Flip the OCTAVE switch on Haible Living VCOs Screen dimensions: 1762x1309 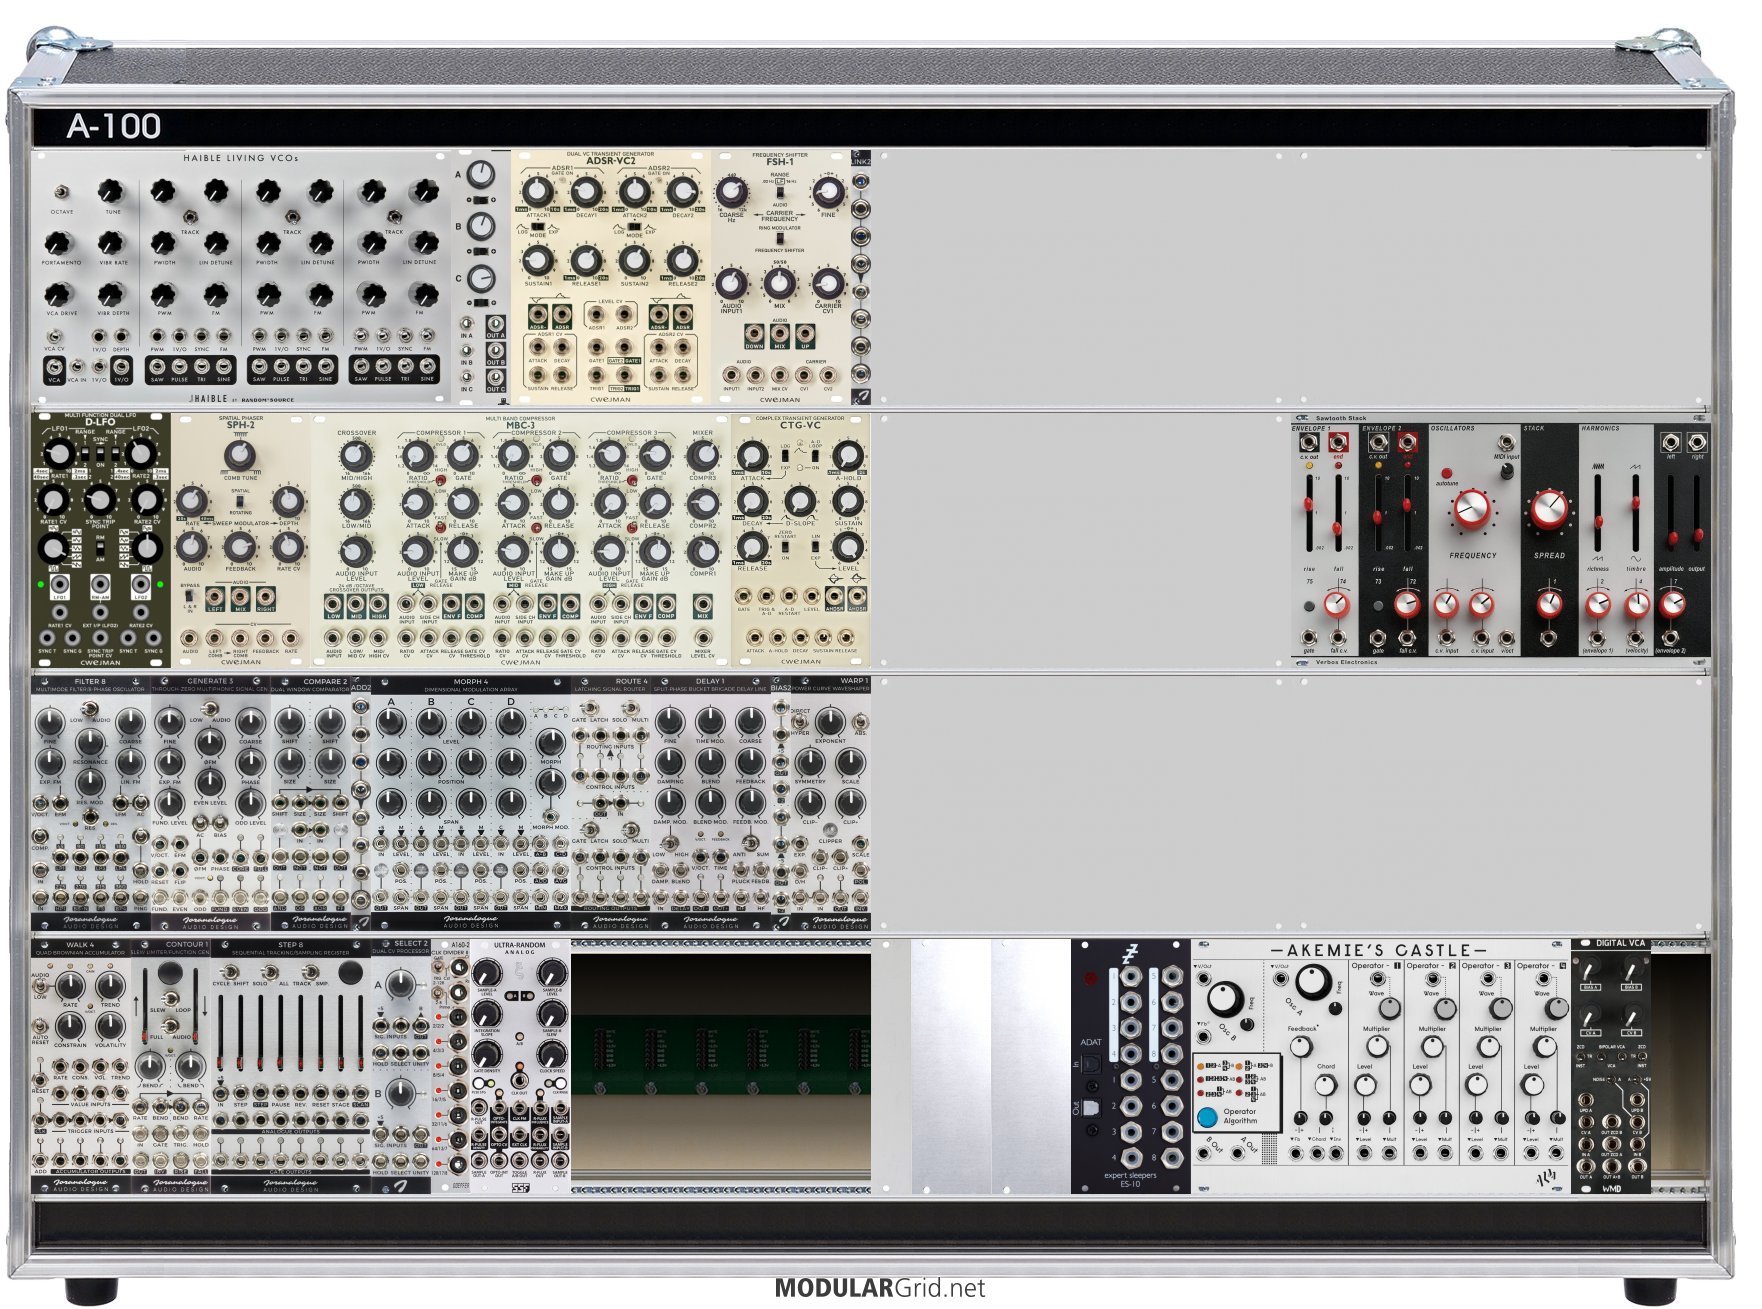(x=62, y=193)
